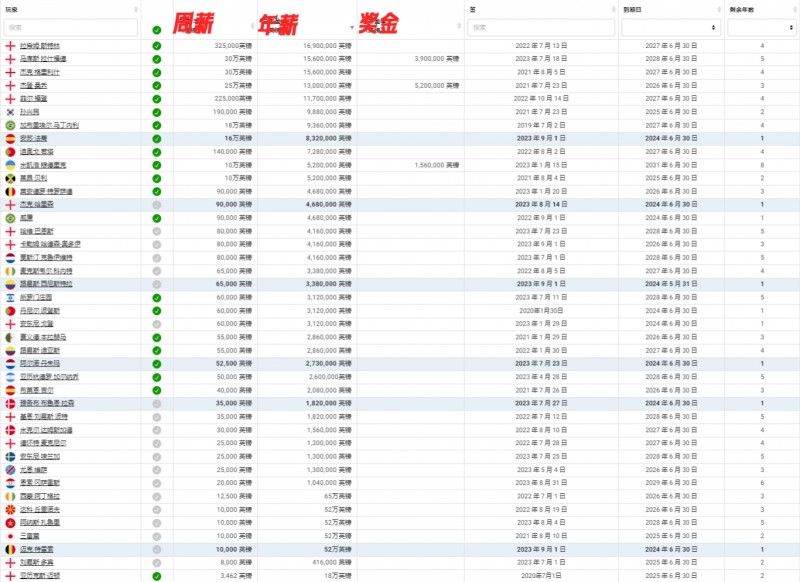Click the Israel flag icon
This screenshot has width=800, height=582.
tap(10, 297)
